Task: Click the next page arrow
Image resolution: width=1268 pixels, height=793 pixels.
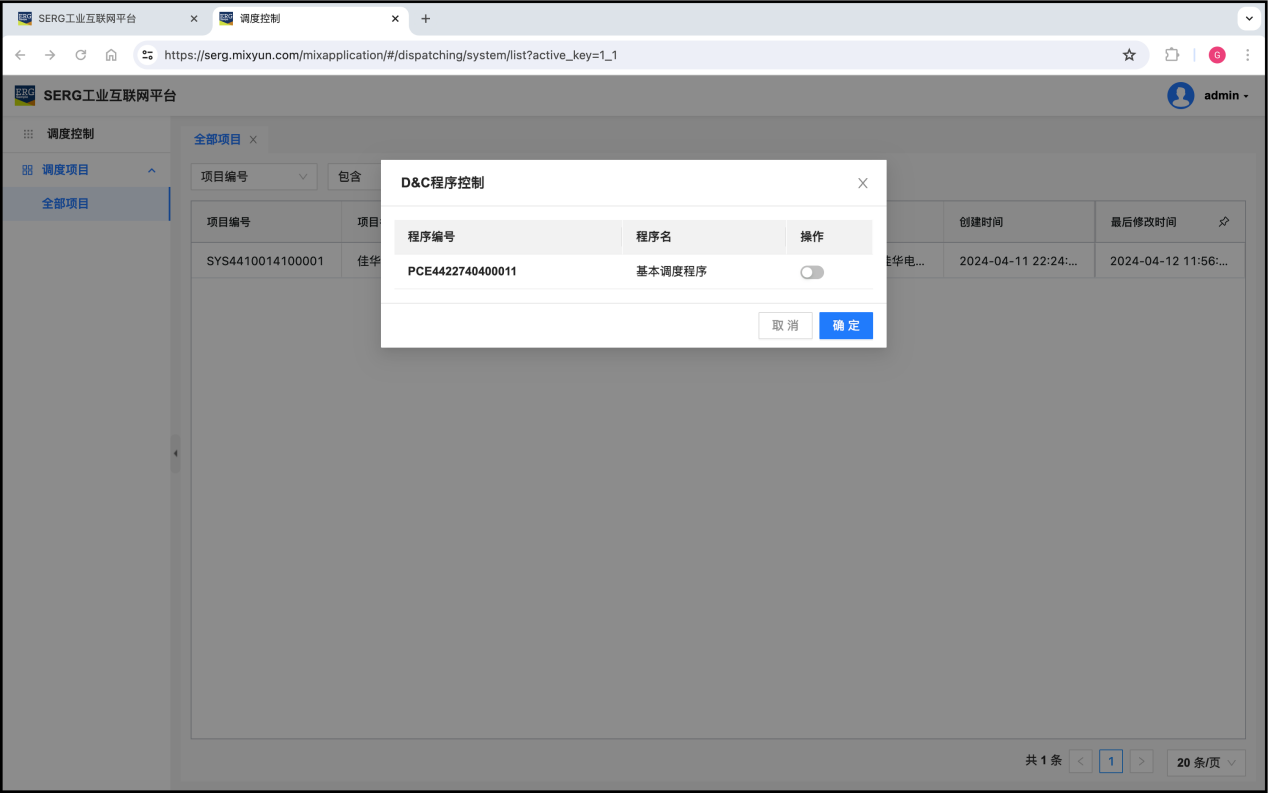Action: point(1141,762)
